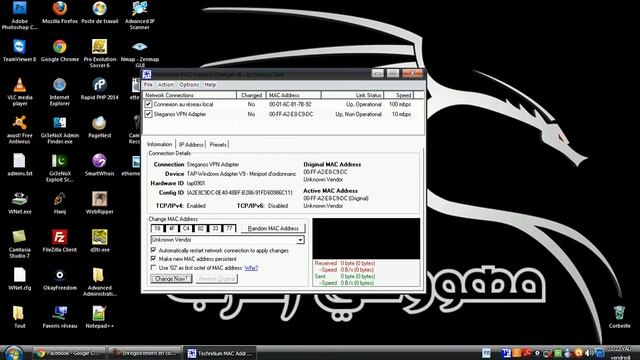Open Favoris réseau icon

[x=60, y=317]
